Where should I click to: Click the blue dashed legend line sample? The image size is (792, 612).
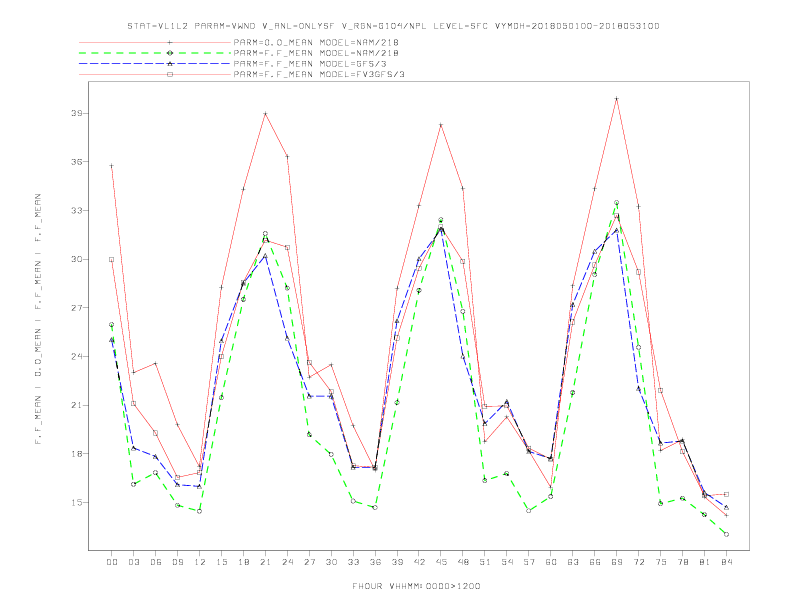click(x=155, y=64)
